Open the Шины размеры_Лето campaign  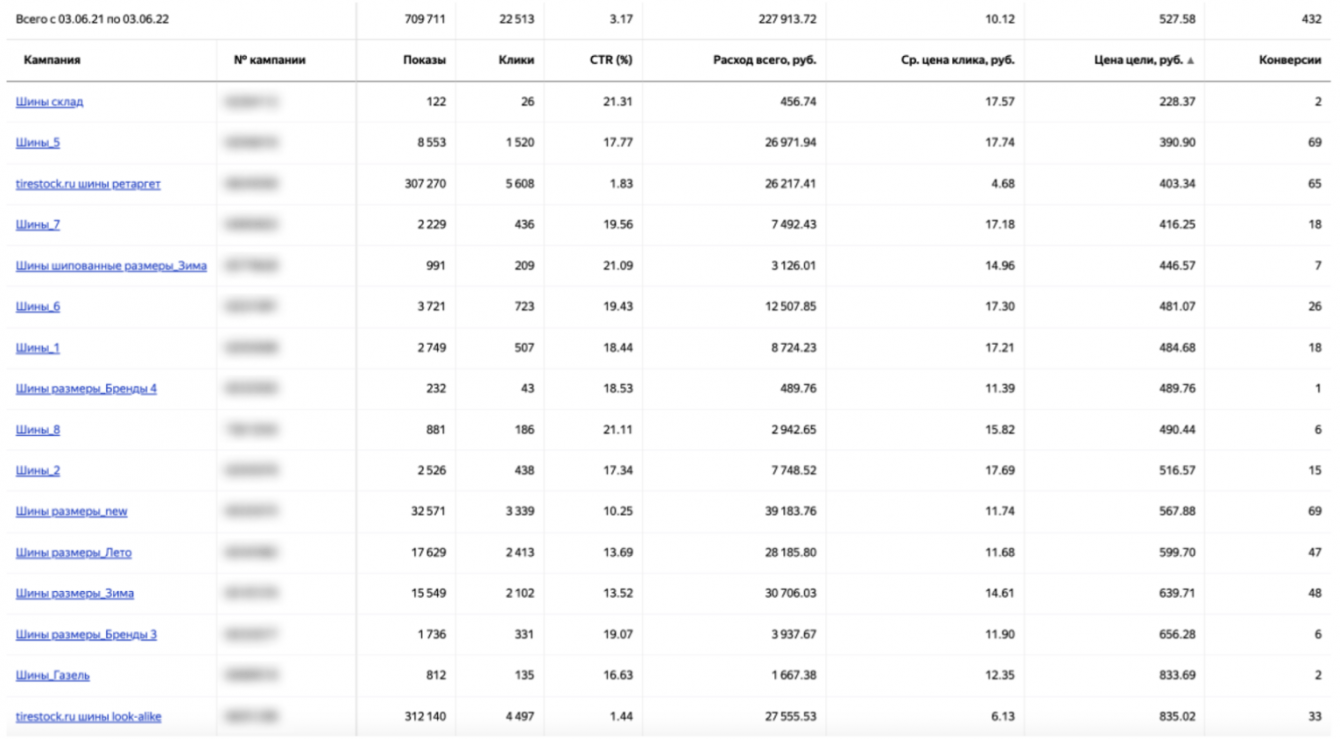[73, 553]
